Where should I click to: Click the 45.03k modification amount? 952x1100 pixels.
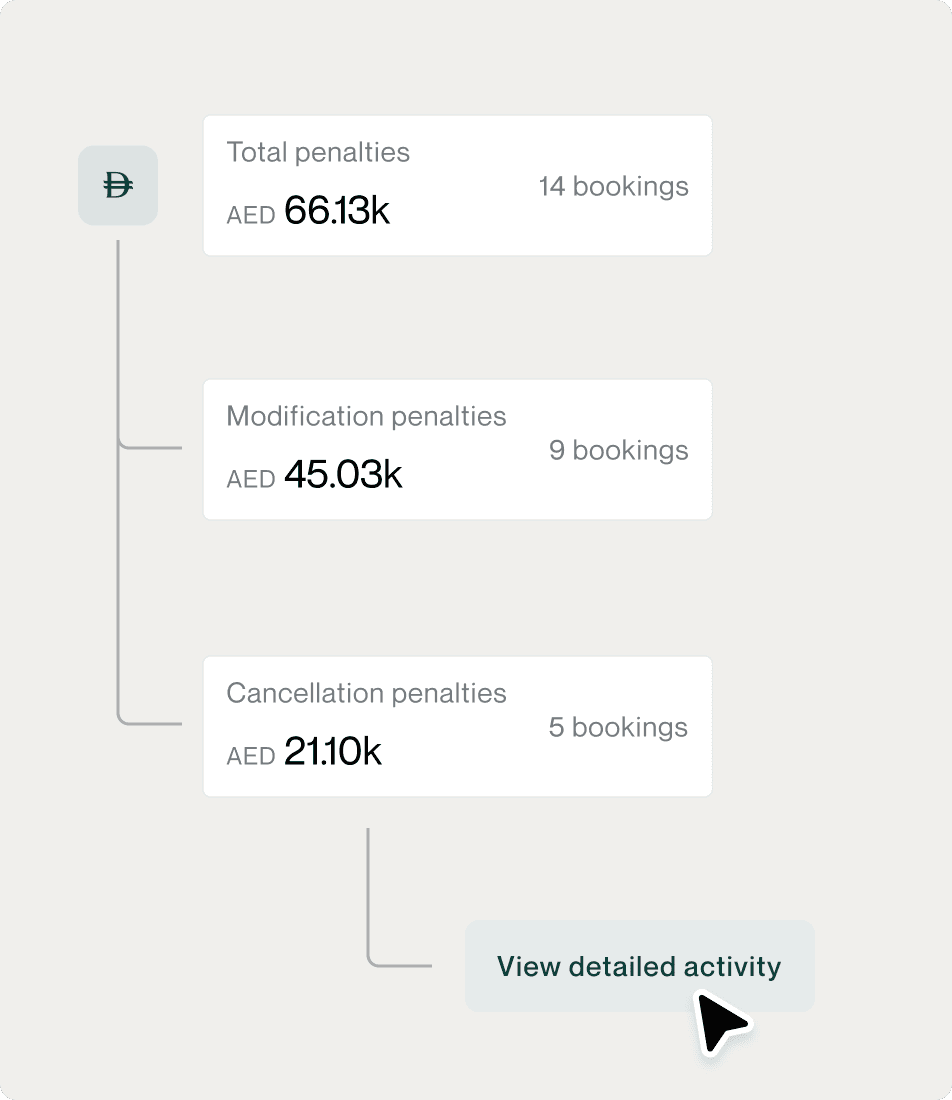[343, 475]
